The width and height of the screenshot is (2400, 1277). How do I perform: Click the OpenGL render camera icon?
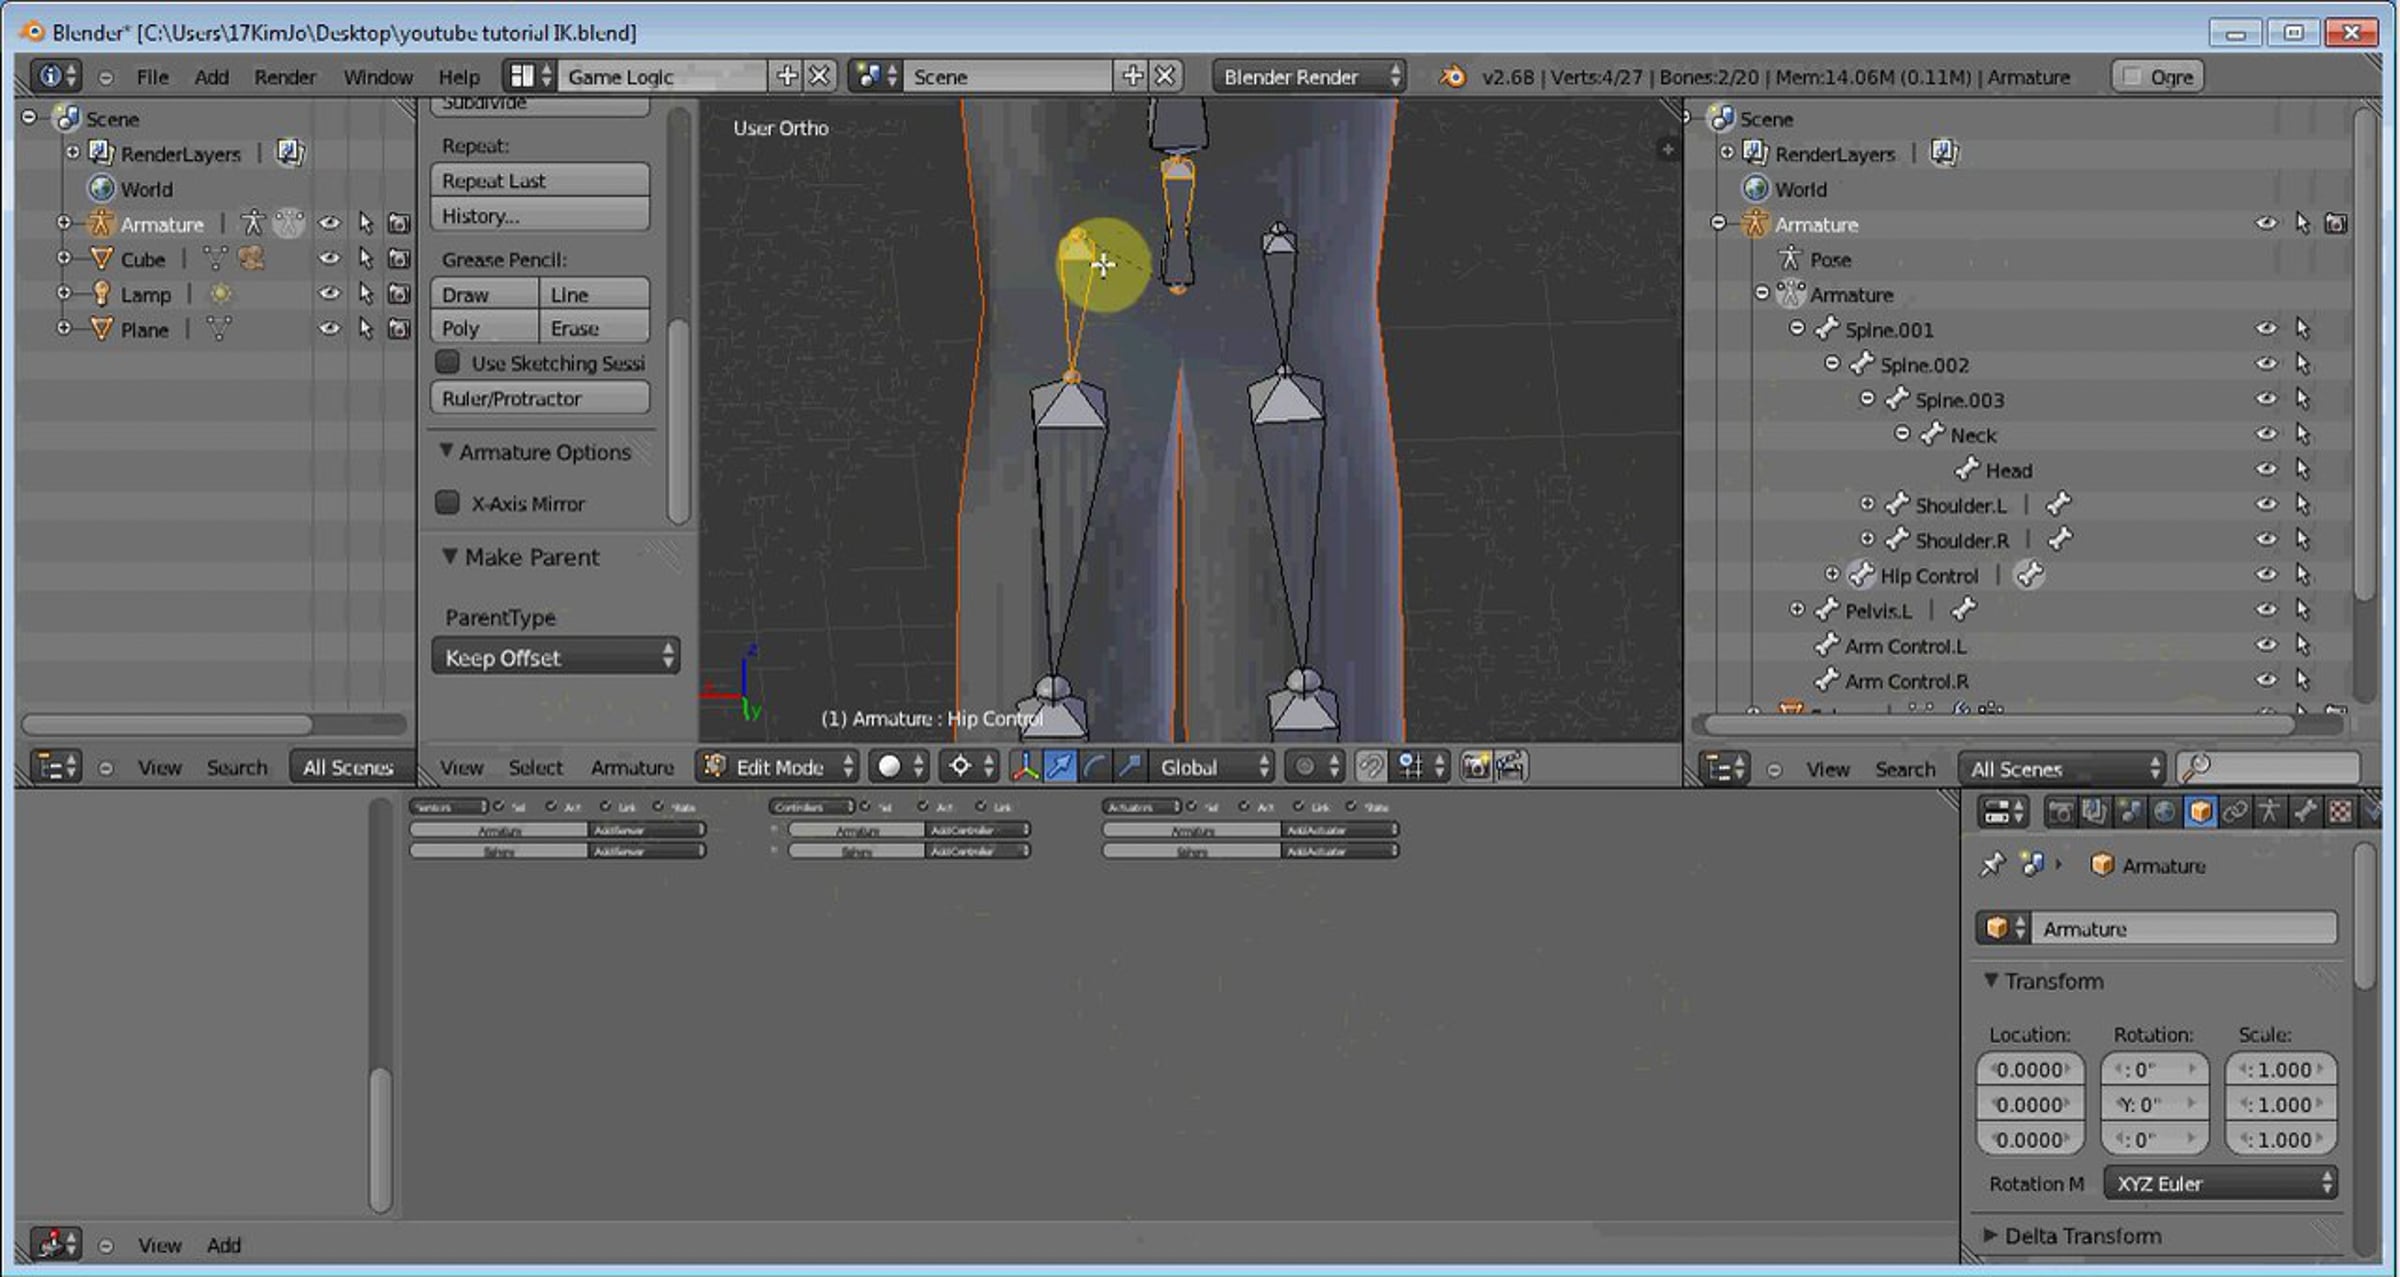(x=1475, y=767)
